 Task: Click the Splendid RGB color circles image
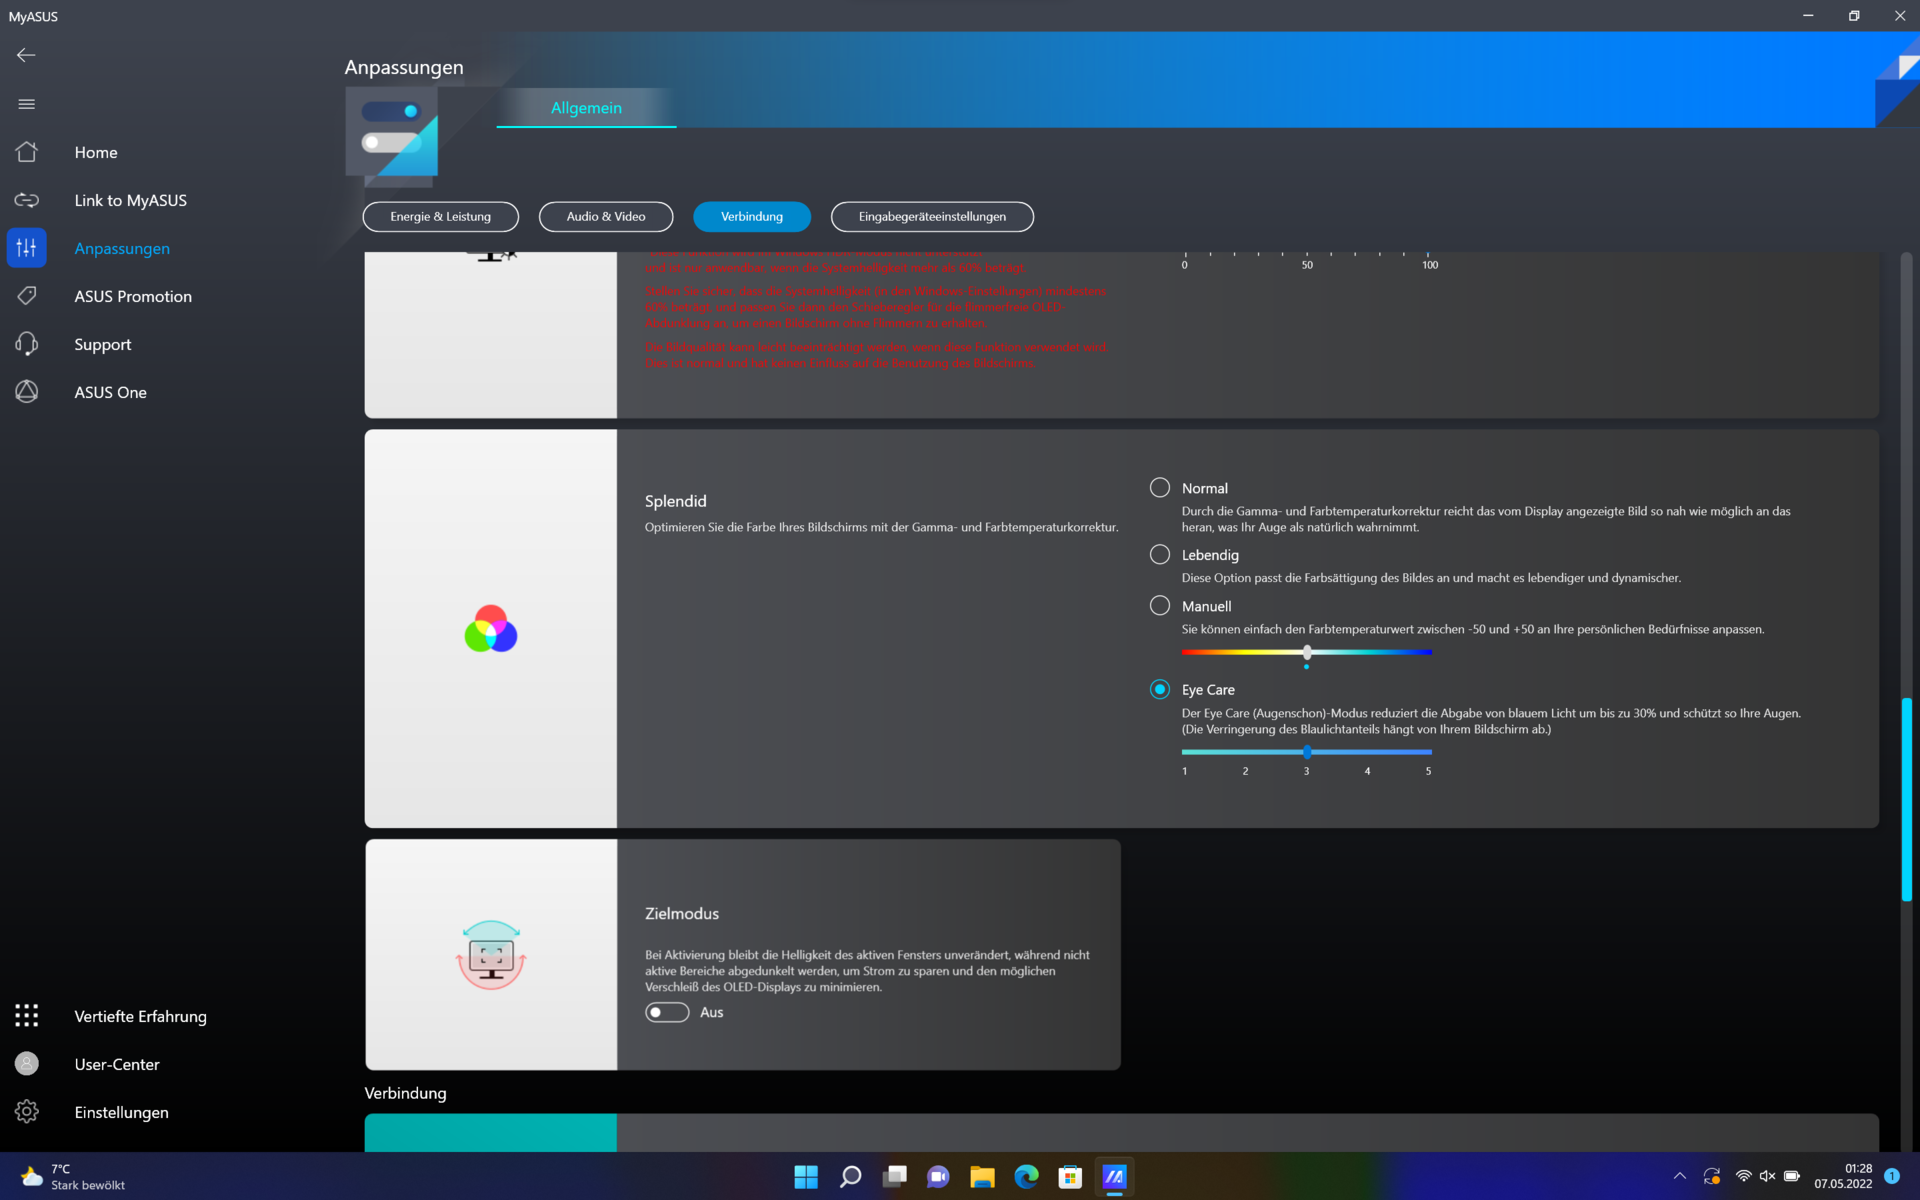click(x=491, y=629)
